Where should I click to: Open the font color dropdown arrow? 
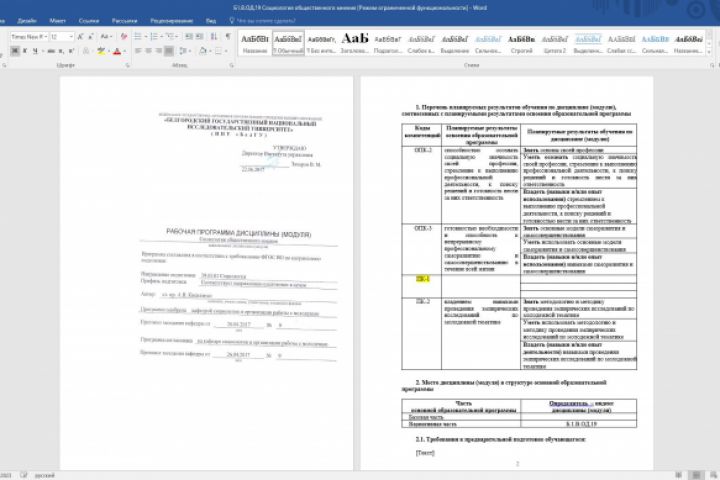(124, 51)
